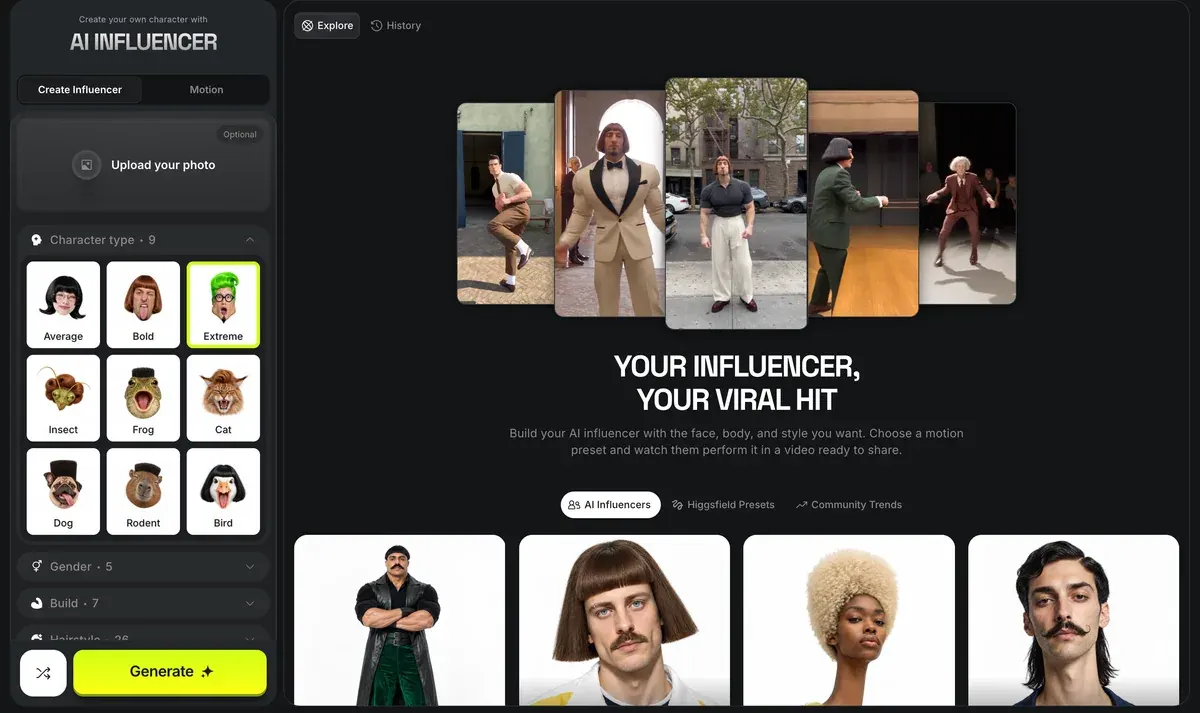Click the Character type head icon

coord(36,240)
